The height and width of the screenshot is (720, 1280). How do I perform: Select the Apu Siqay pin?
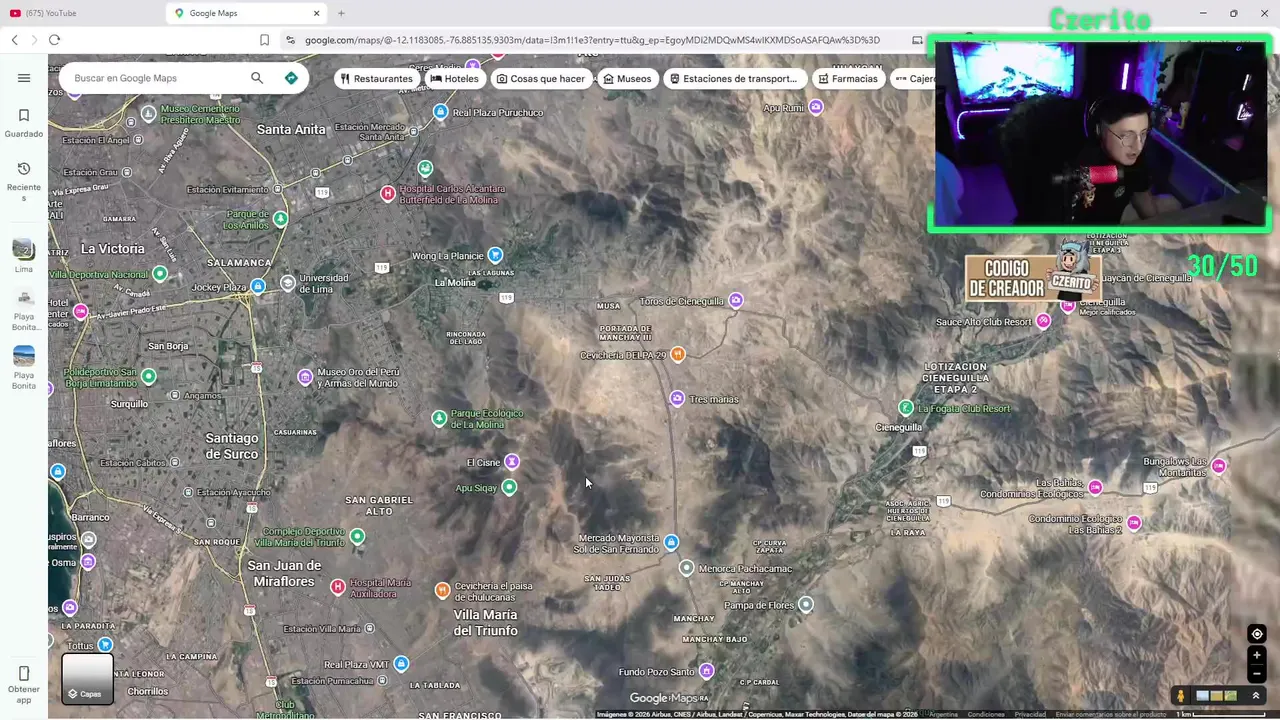click(x=509, y=487)
